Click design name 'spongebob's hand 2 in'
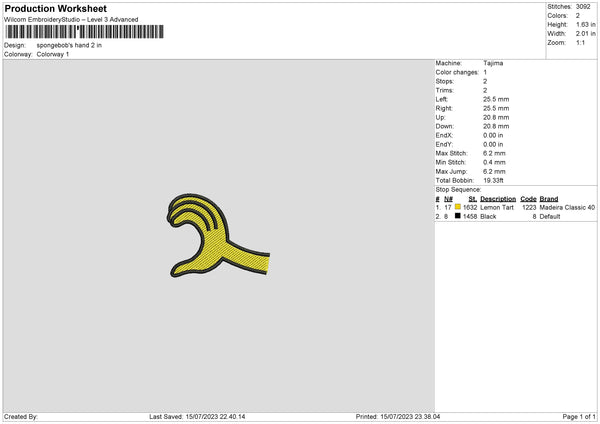This screenshot has width=600, height=424. point(69,45)
